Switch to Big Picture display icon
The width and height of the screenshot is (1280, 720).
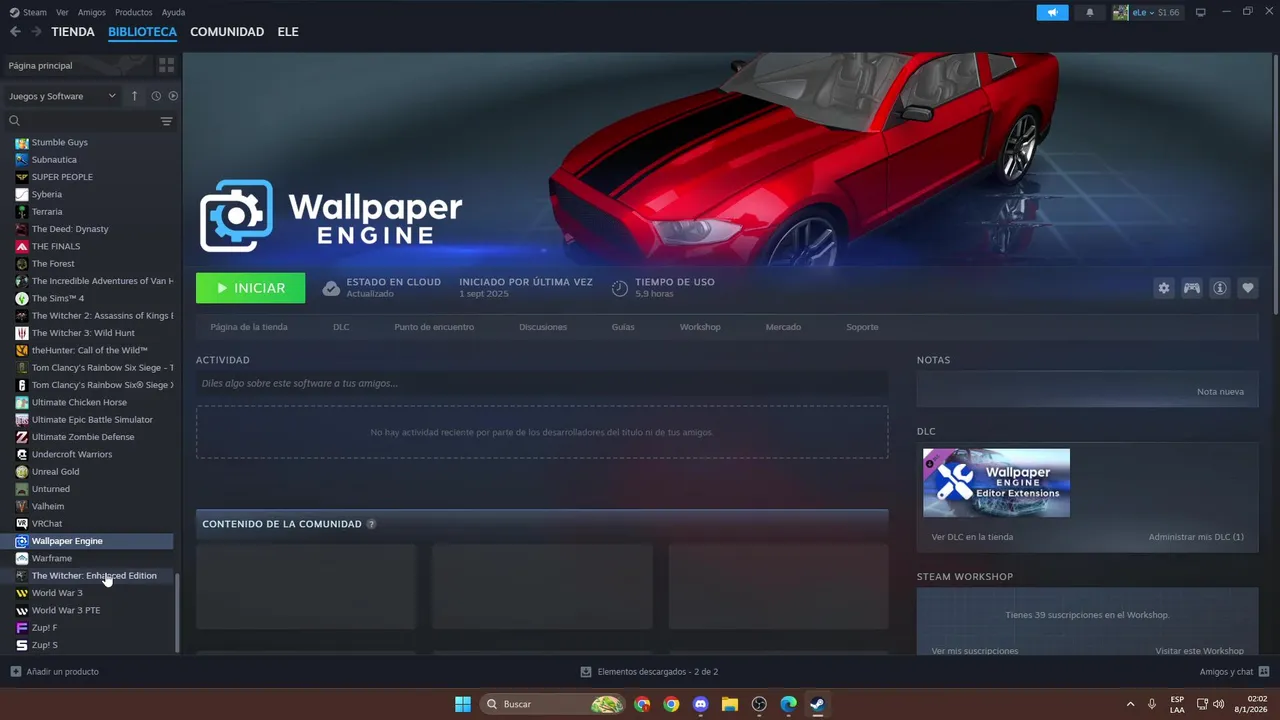[x=1201, y=12]
